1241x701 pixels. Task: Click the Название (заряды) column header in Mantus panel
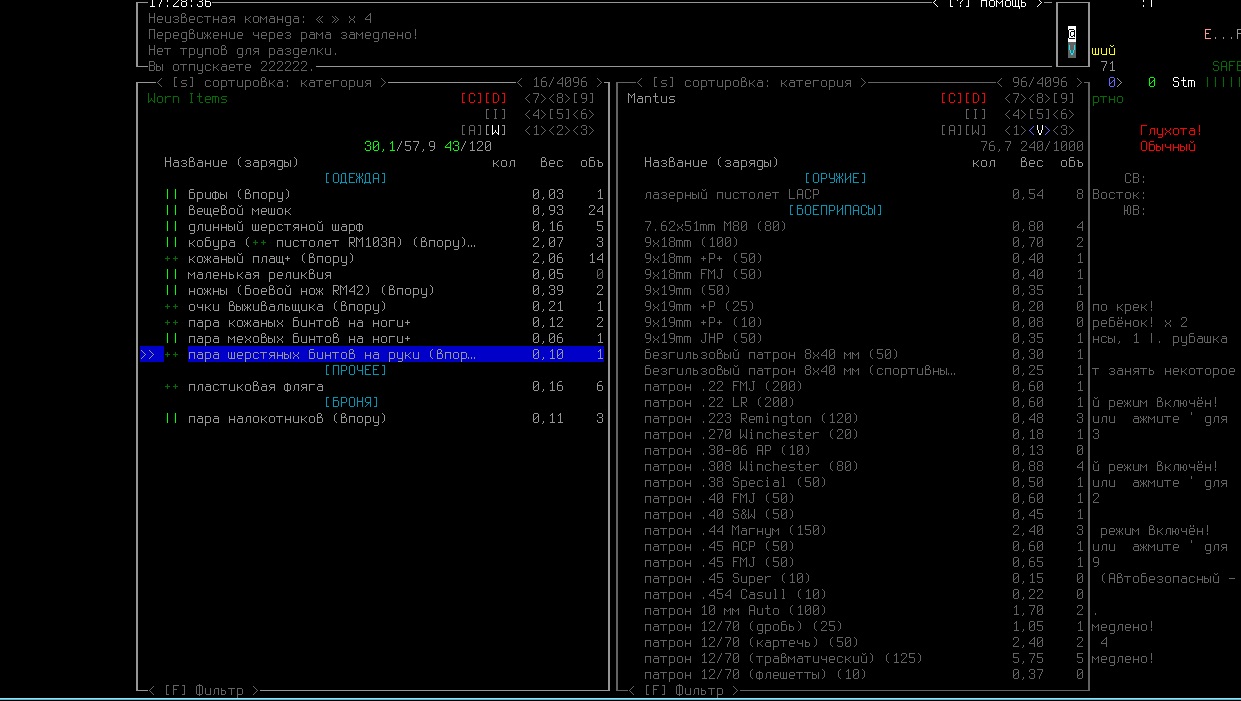coord(712,163)
